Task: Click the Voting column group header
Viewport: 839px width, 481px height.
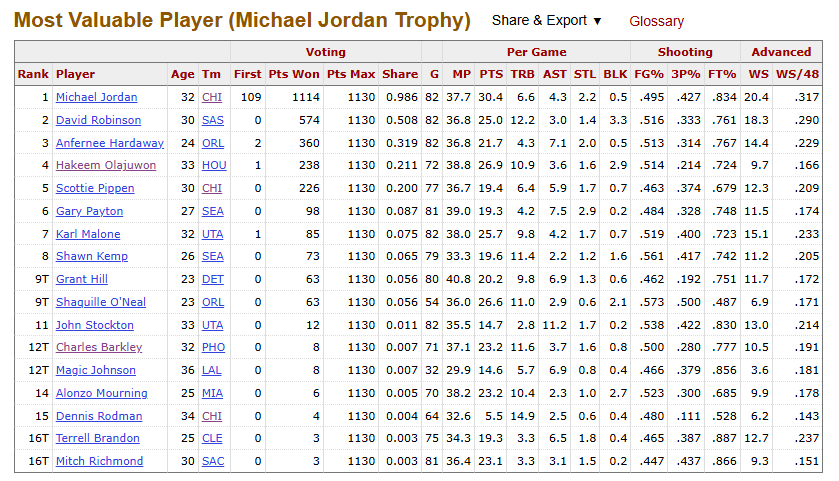Action: click(325, 52)
